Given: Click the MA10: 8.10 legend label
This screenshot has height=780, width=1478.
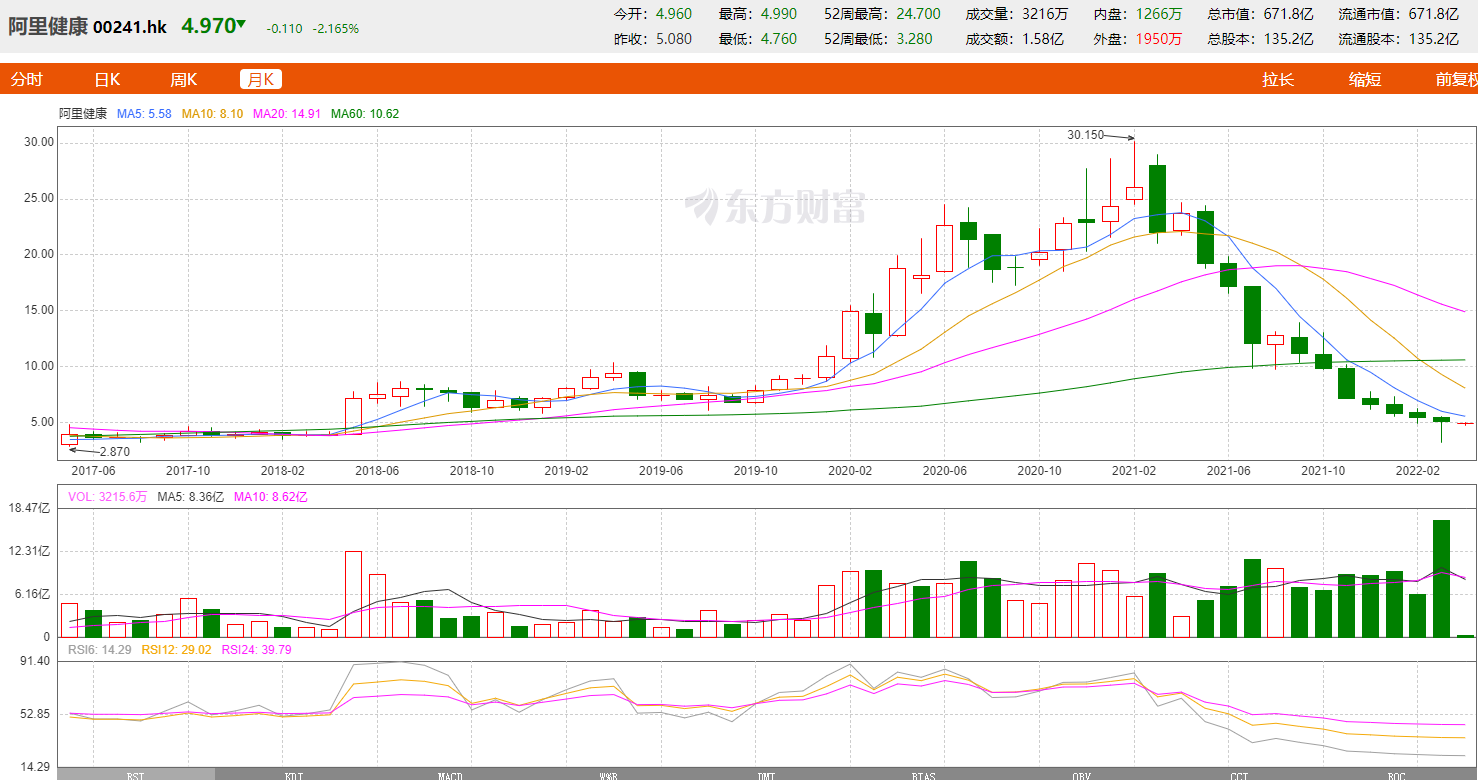Looking at the screenshot, I should pos(213,114).
